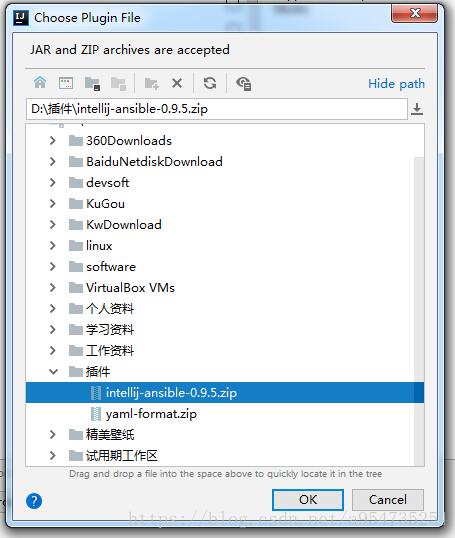455x538 pixels.
Task: Expand the VirtualBox VMs folder
Action: click(x=52, y=288)
